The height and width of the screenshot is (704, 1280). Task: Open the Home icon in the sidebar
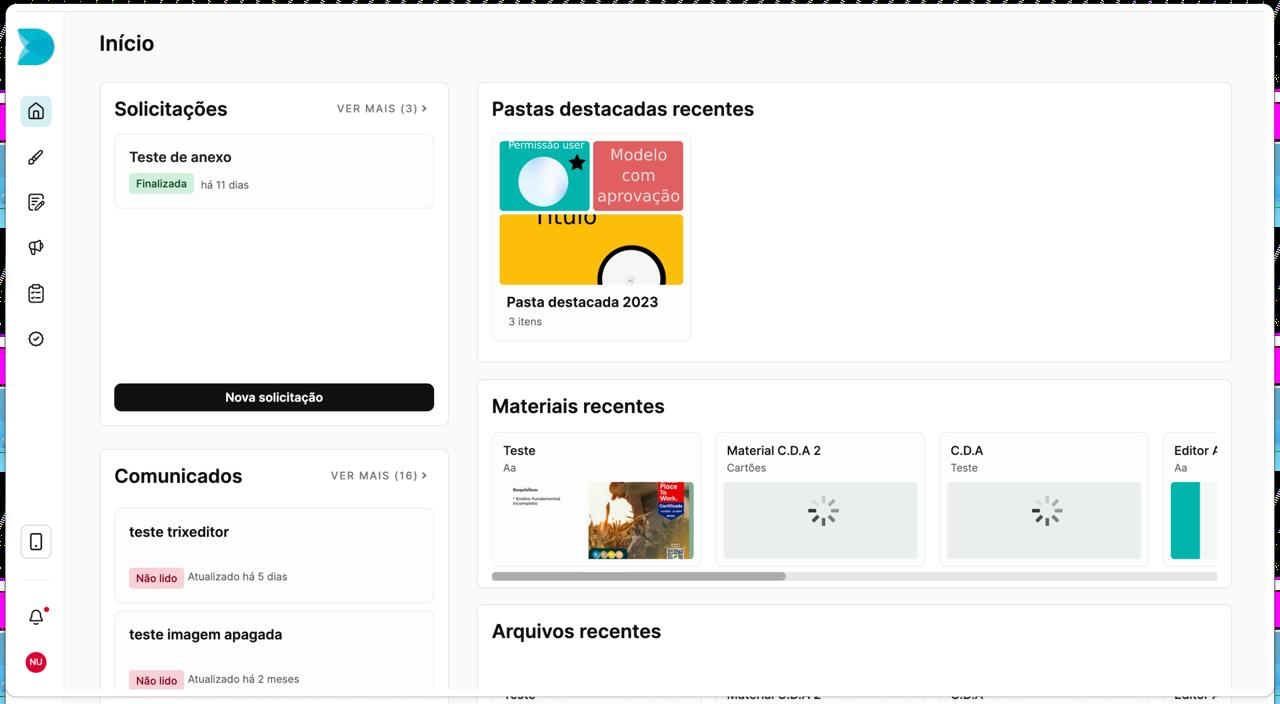coord(36,111)
